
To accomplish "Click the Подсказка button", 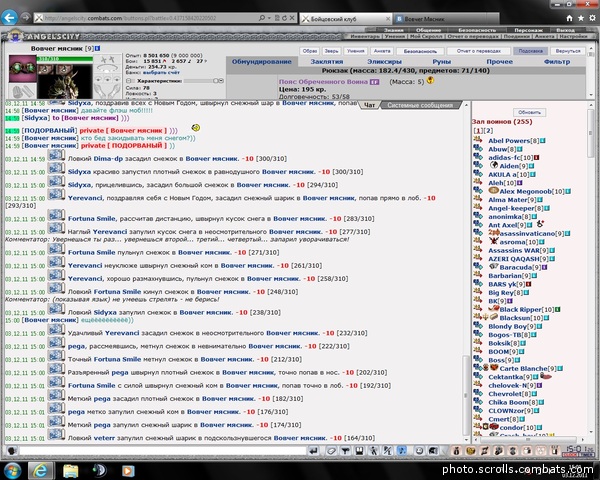I will point(530,51).
